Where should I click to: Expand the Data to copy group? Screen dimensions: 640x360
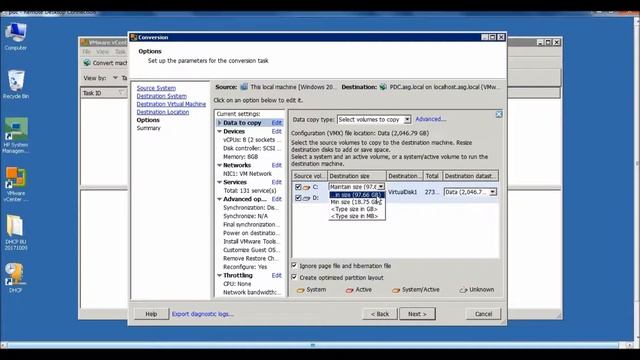(x=220, y=122)
